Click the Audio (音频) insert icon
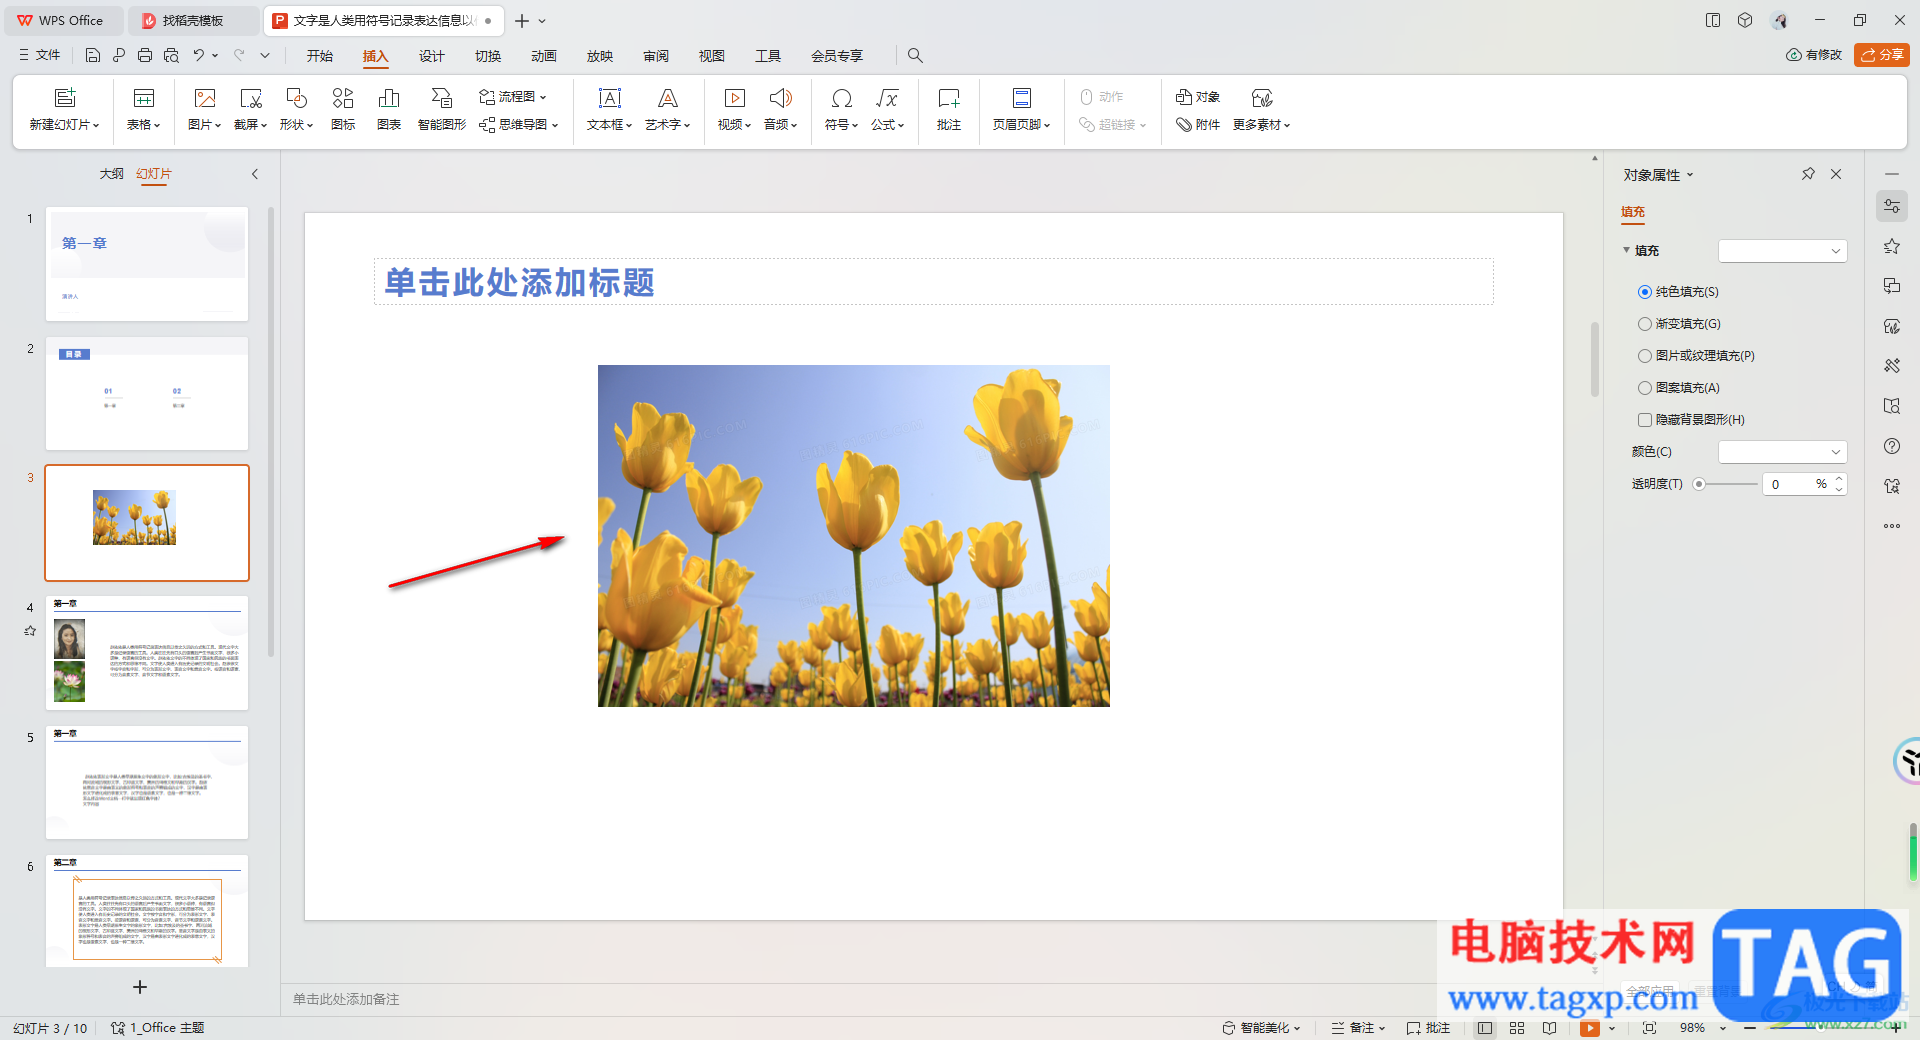 pos(780,98)
